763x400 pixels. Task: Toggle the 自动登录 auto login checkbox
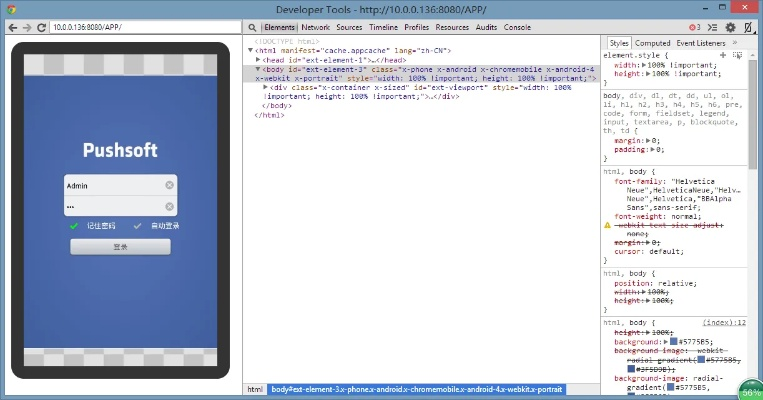(x=138, y=226)
